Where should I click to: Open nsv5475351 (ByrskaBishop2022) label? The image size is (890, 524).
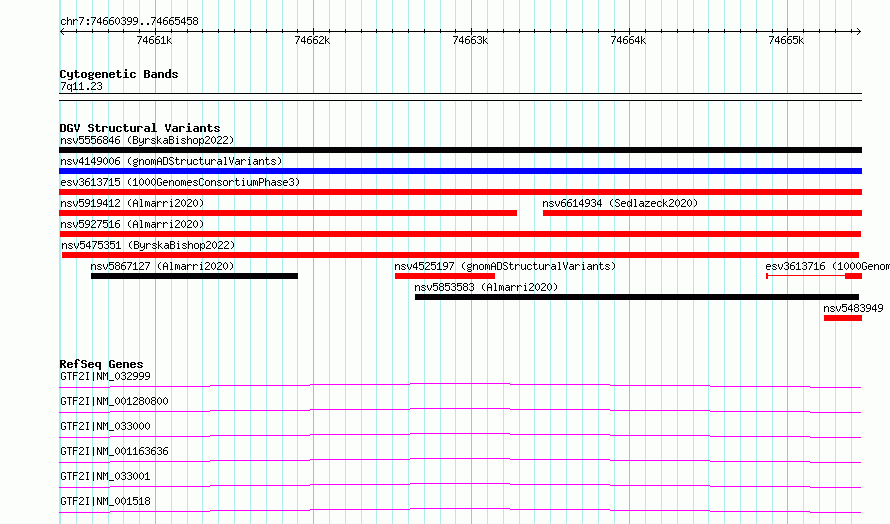[148, 245]
